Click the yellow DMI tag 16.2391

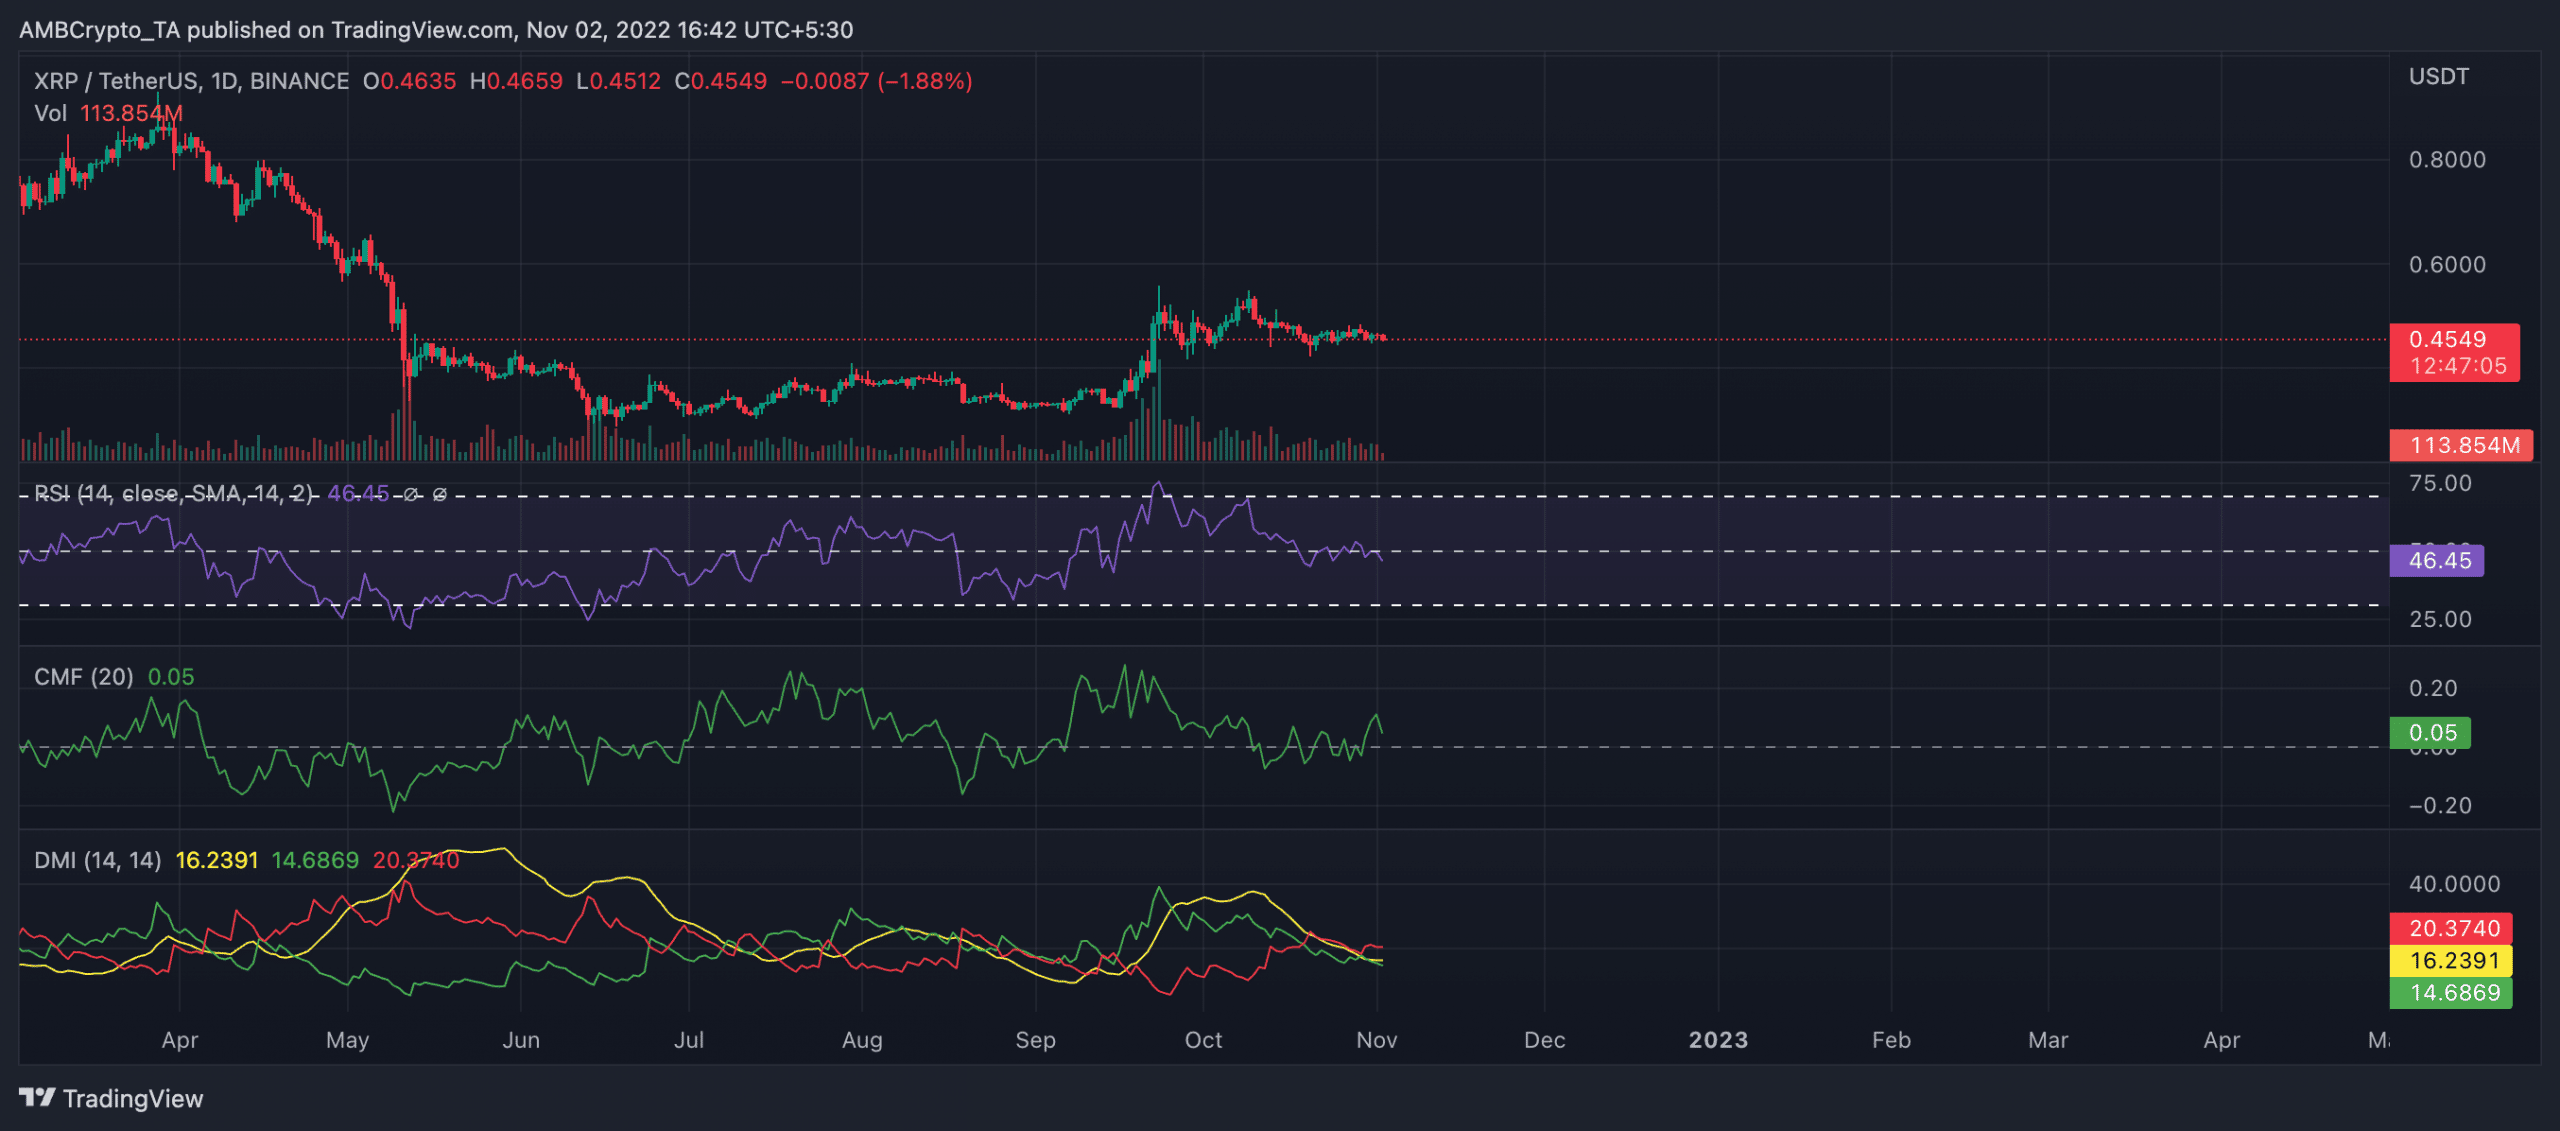point(2451,960)
